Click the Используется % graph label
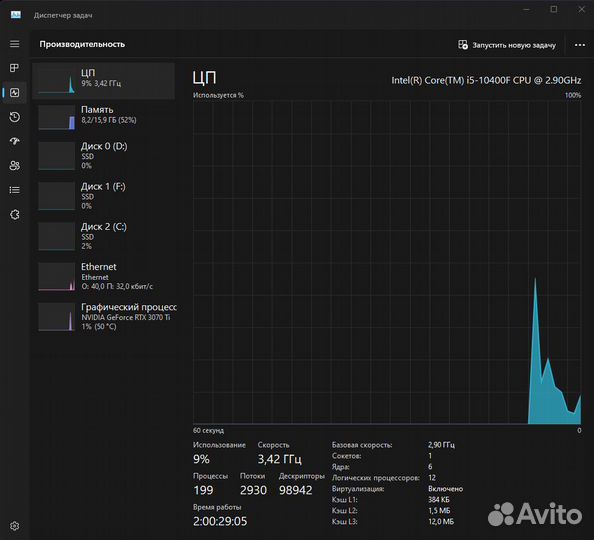594x540 pixels. (x=218, y=95)
